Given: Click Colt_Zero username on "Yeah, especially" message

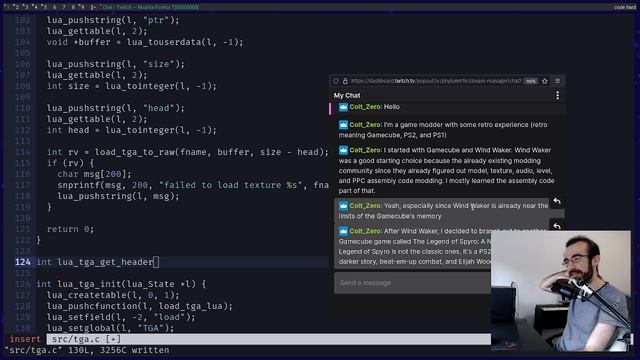Looking at the screenshot, I should point(365,206).
